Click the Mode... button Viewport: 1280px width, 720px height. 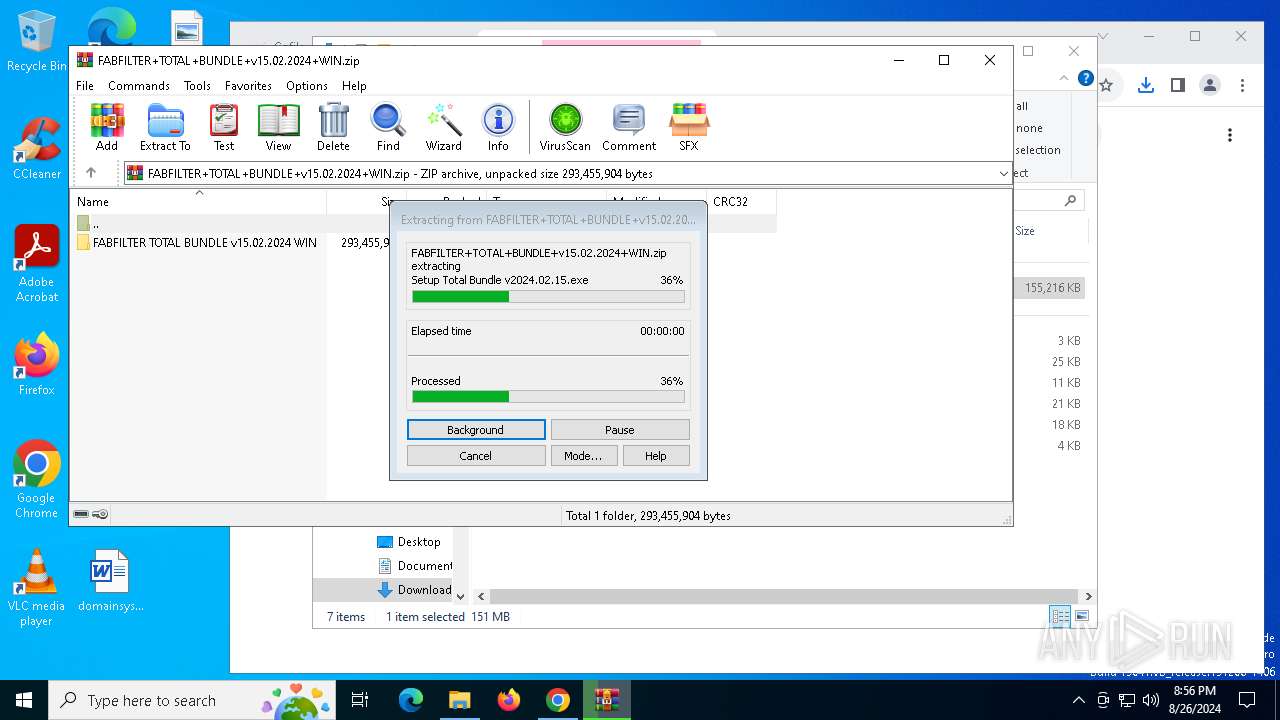click(583, 456)
